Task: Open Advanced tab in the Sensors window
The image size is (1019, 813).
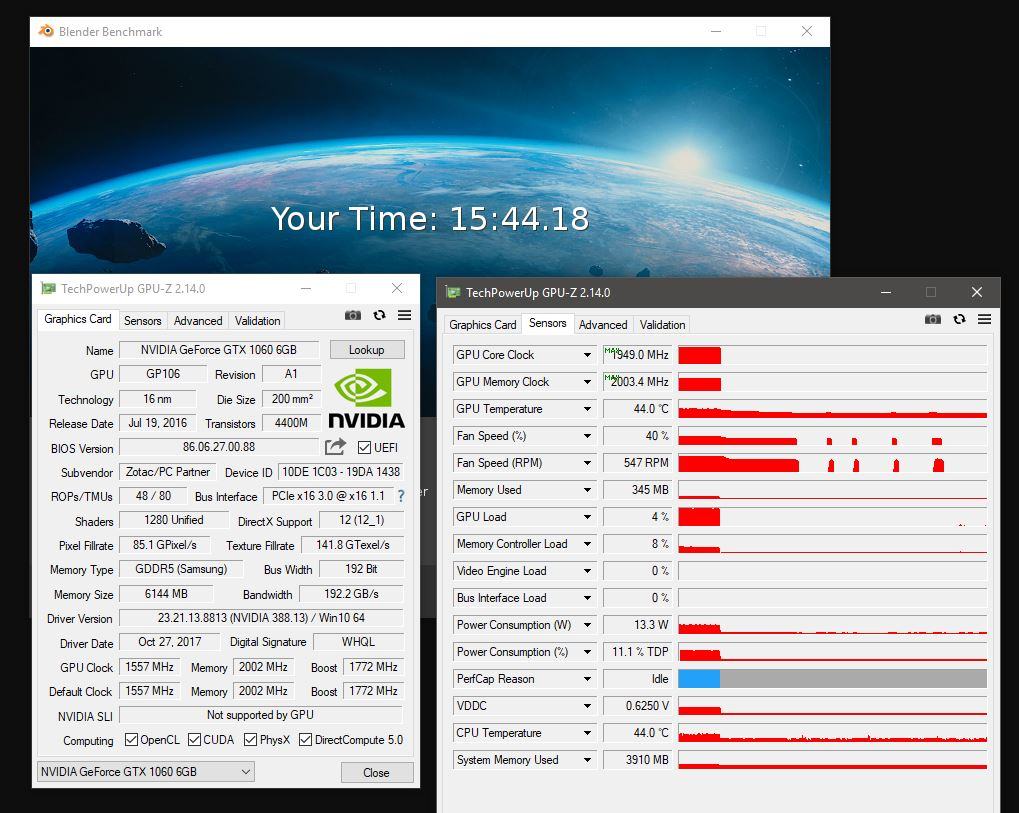Action: (x=603, y=324)
